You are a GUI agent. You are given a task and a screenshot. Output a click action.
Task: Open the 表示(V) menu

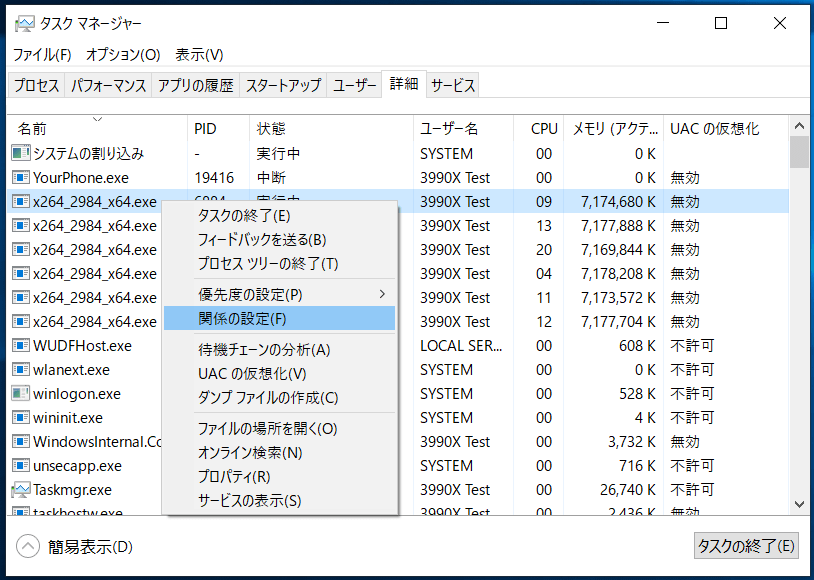(x=199, y=55)
